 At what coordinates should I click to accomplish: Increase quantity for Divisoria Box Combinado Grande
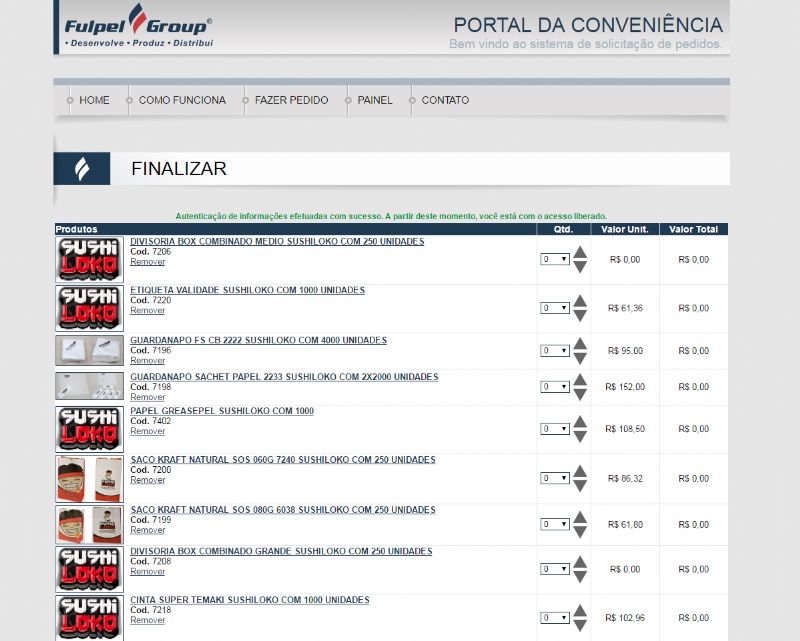click(x=580, y=562)
